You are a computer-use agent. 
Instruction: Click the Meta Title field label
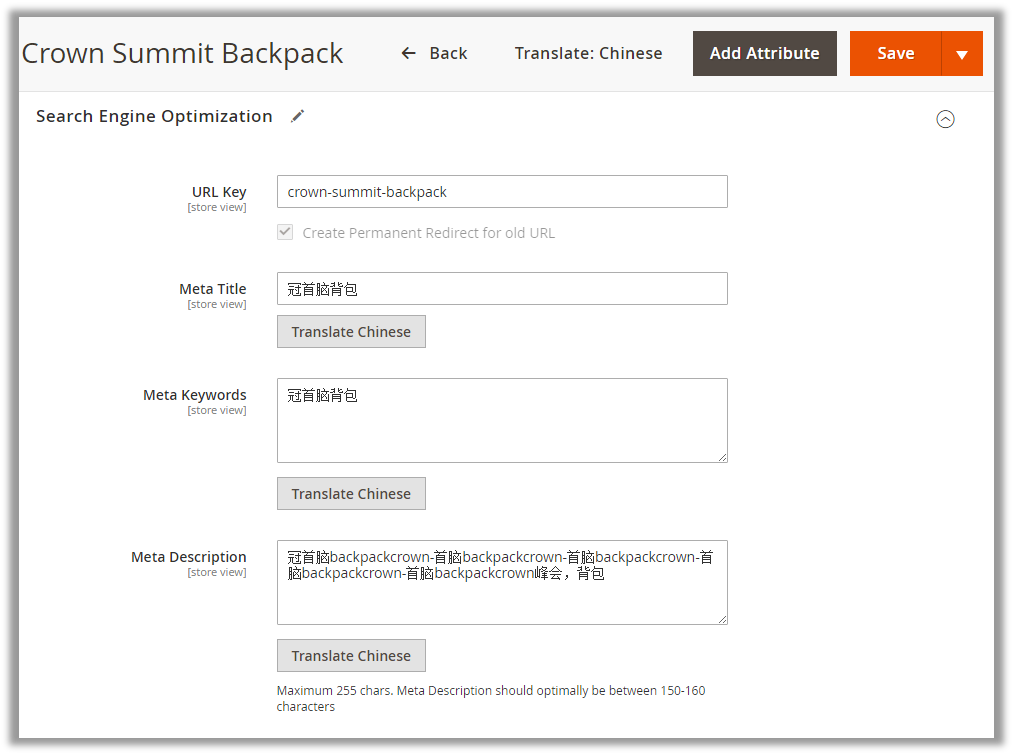pos(212,289)
